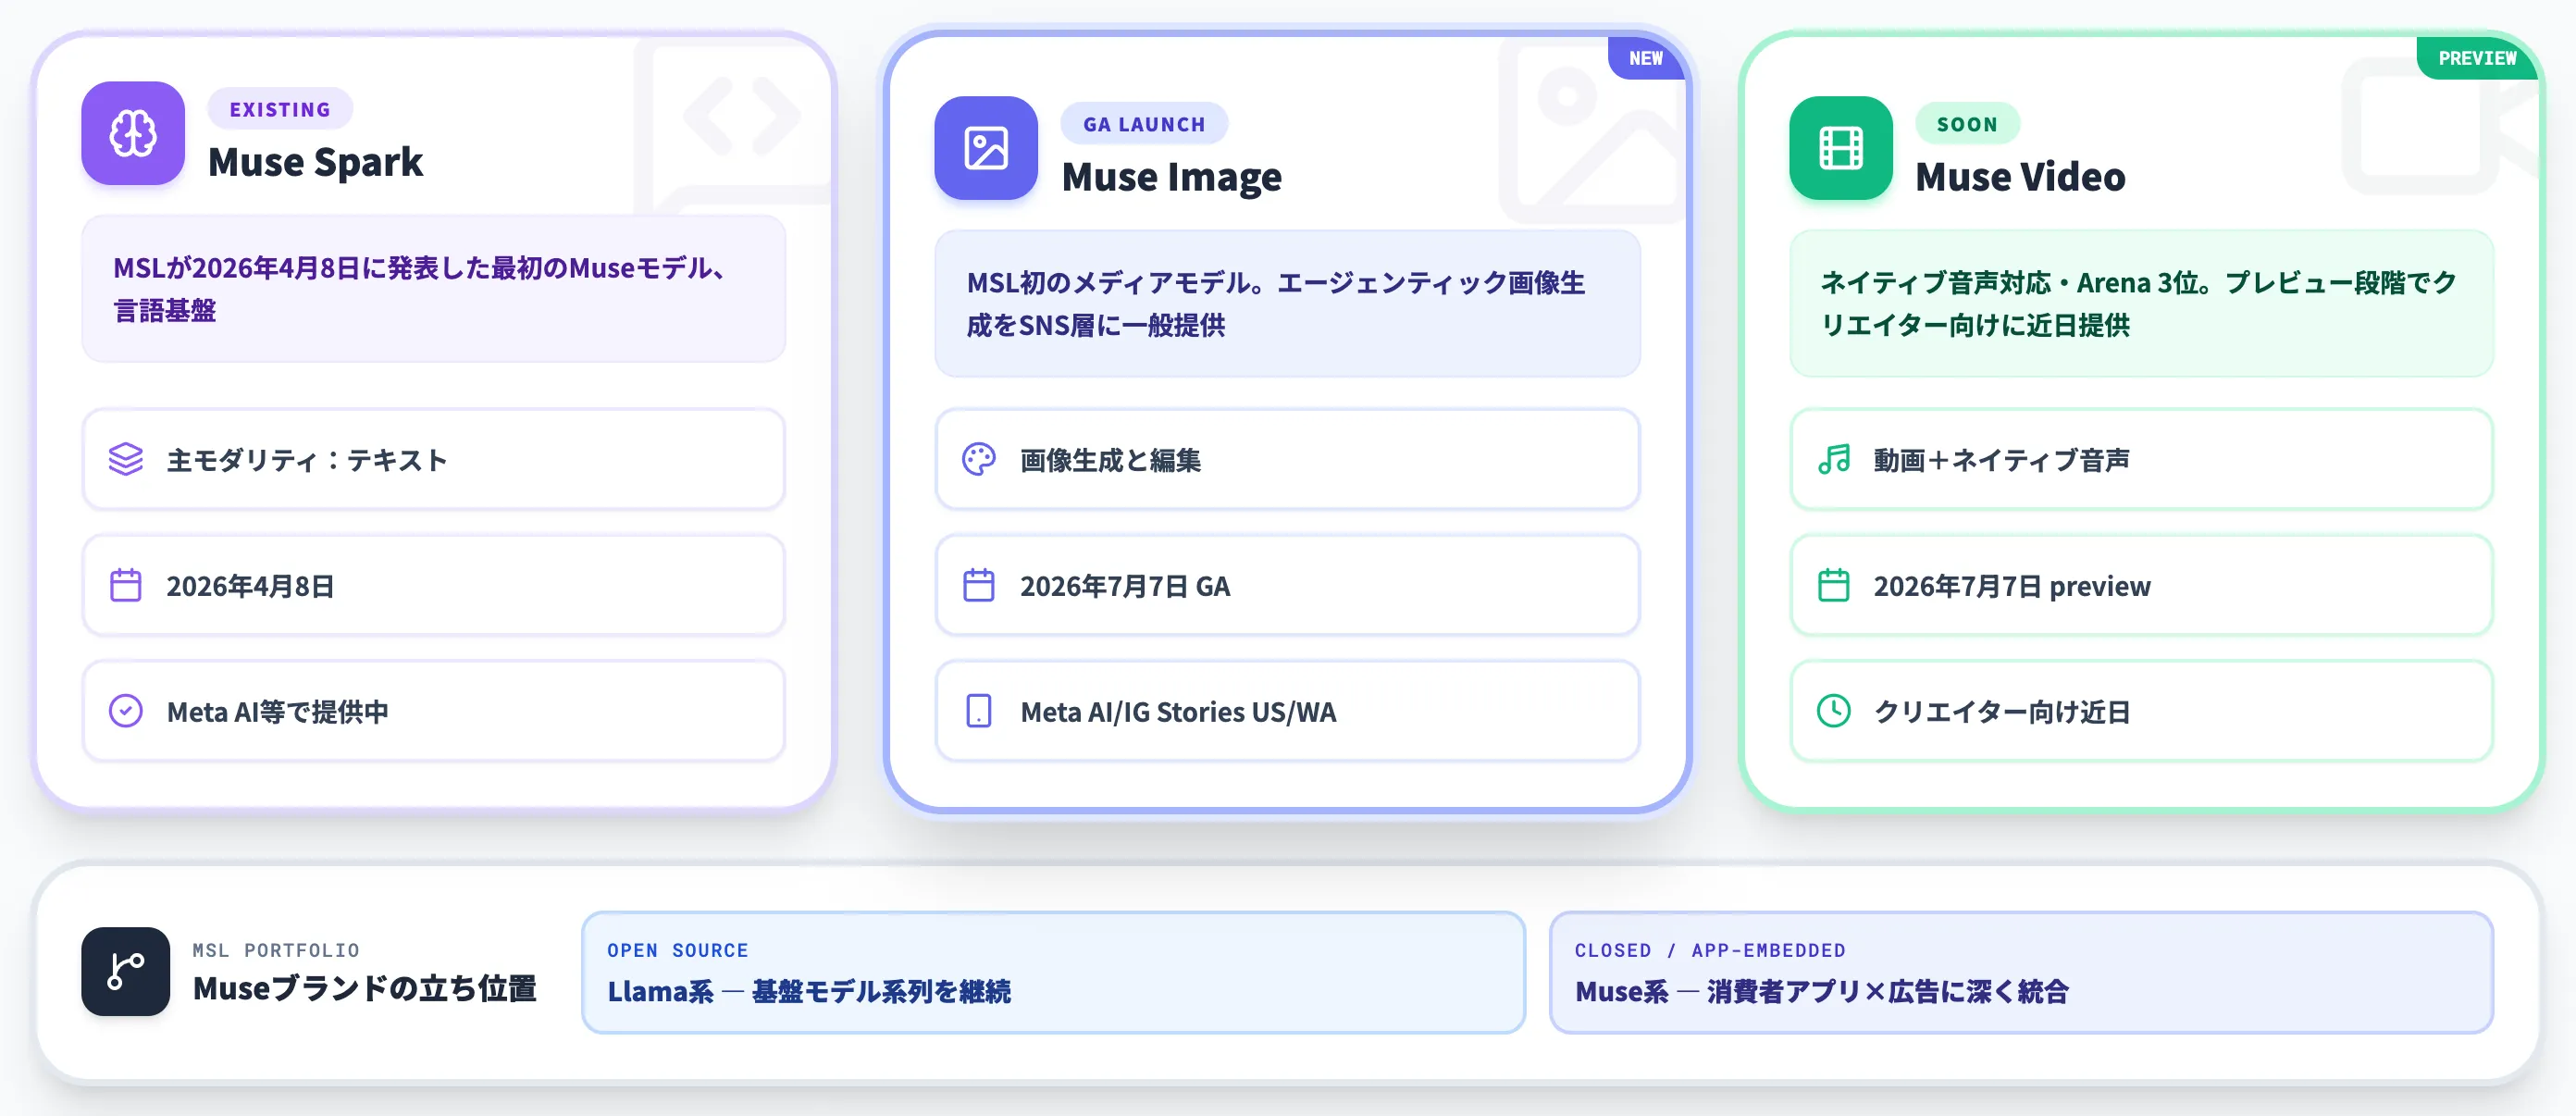The height and width of the screenshot is (1116, 2576).
Task: Click the text 'Meta AI/IG Stories US/WA'
Action: (1178, 712)
